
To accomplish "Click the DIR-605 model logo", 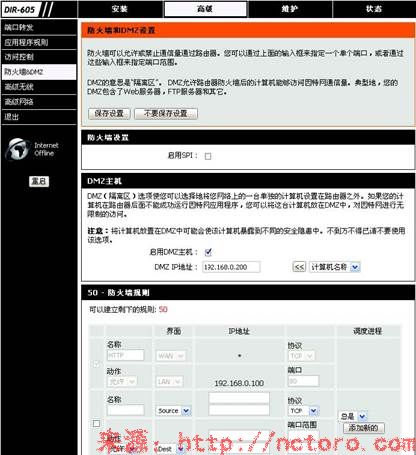I will pyautogui.click(x=19, y=10).
